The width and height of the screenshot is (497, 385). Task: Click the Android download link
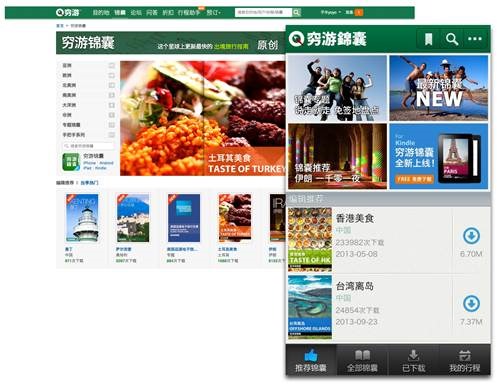coord(106,163)
